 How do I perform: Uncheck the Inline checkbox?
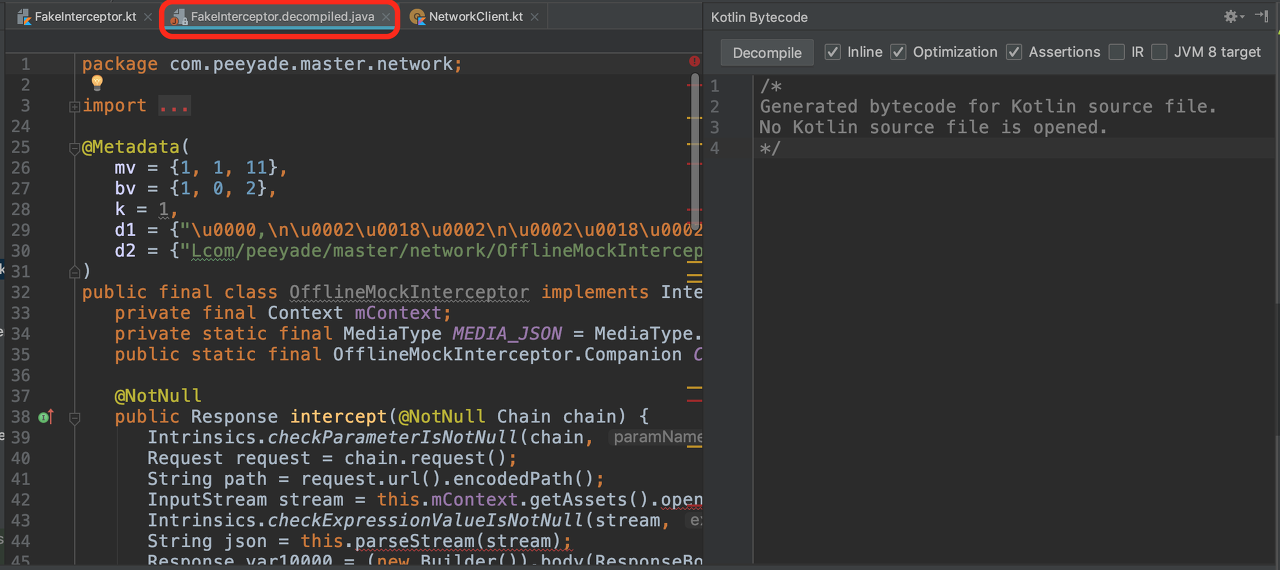click(x=832, y=52)
